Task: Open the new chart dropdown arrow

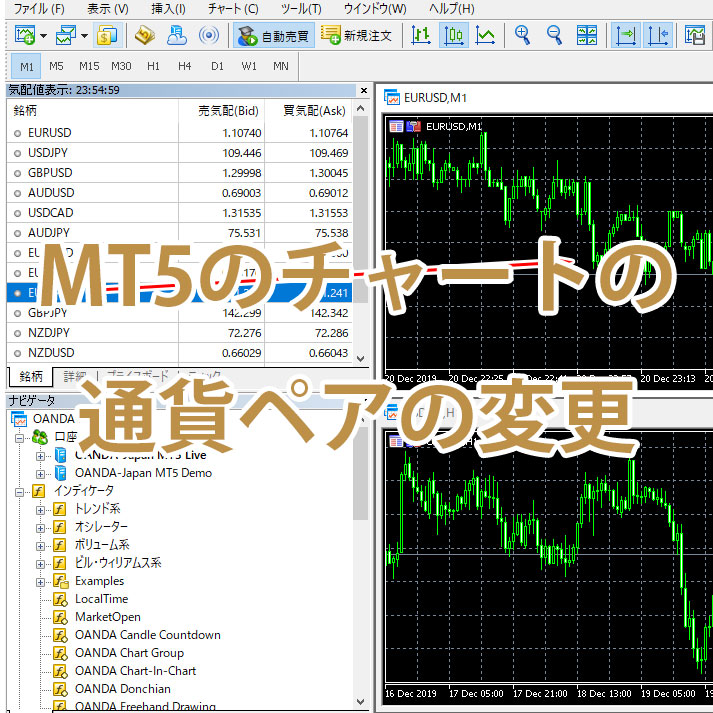Action: tap(44, 35)
